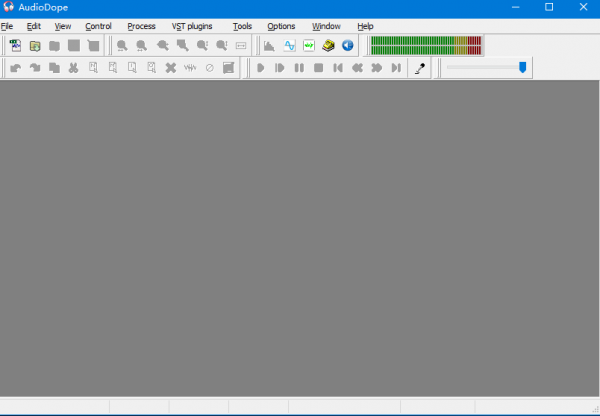Click the green-red level meter display

point(426,46)
